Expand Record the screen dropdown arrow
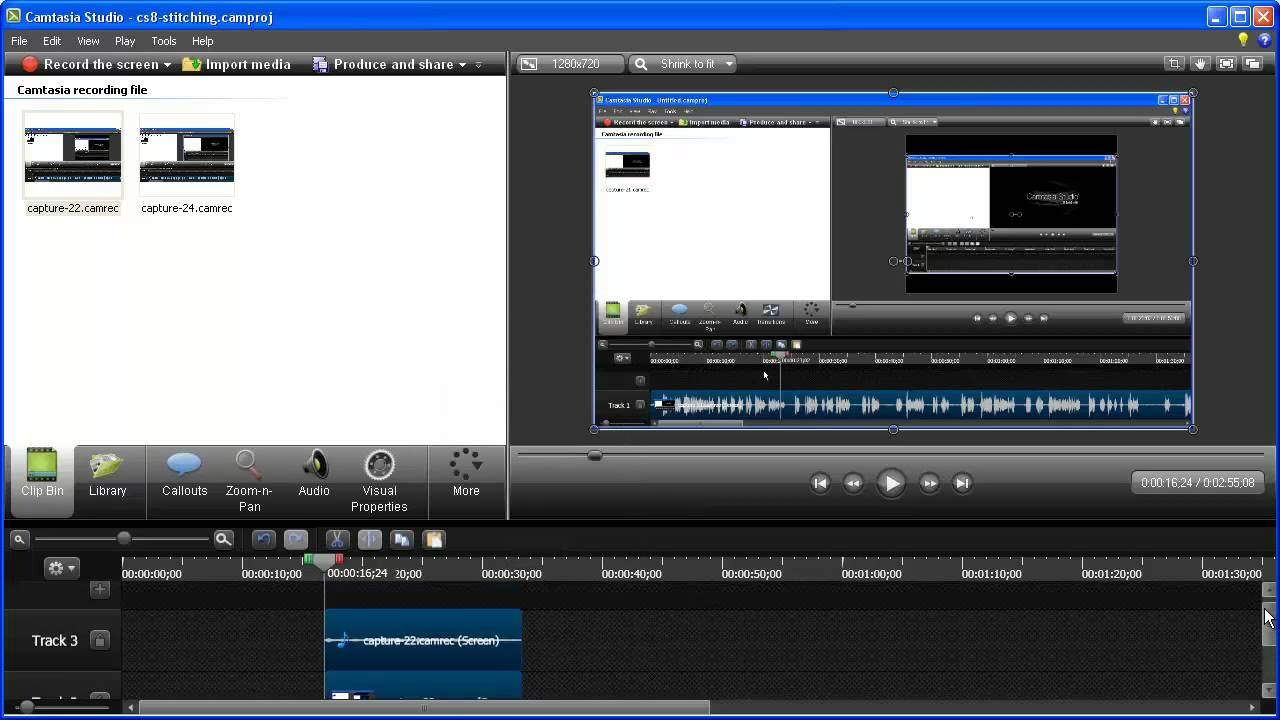The width and height of the screenshot is (1280, 720). click(x=167, y=65)
